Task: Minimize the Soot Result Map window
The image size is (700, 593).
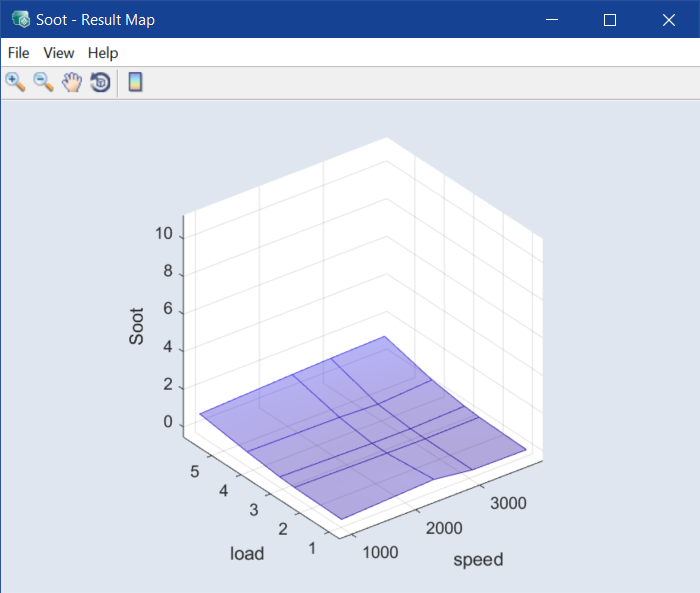Action: click(x=551, y=19)
